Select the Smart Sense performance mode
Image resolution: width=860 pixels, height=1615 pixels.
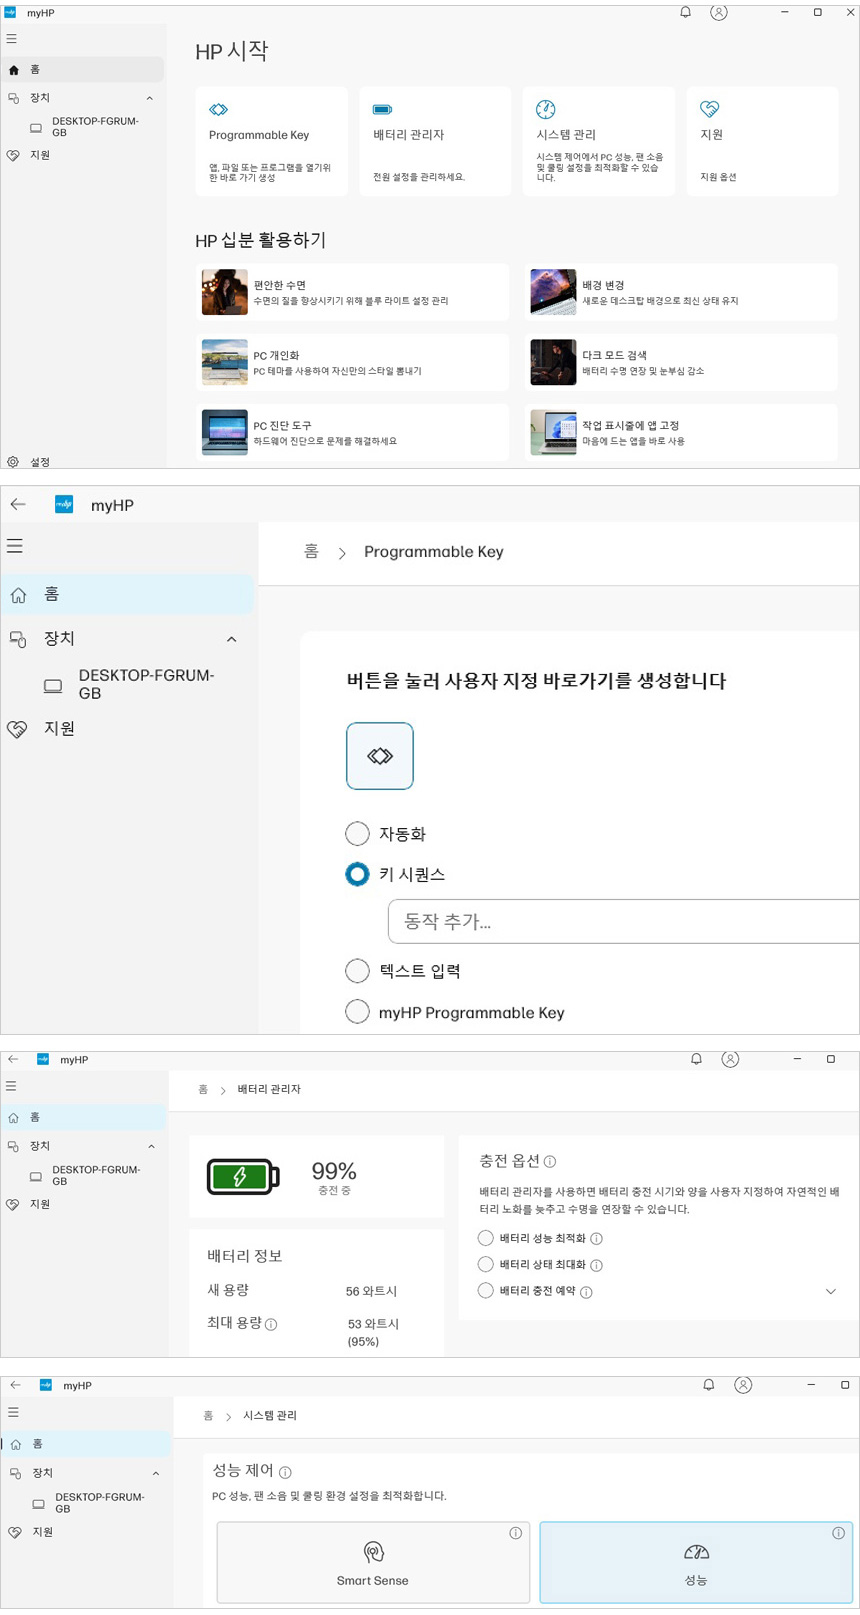(x=373, y=1562)
